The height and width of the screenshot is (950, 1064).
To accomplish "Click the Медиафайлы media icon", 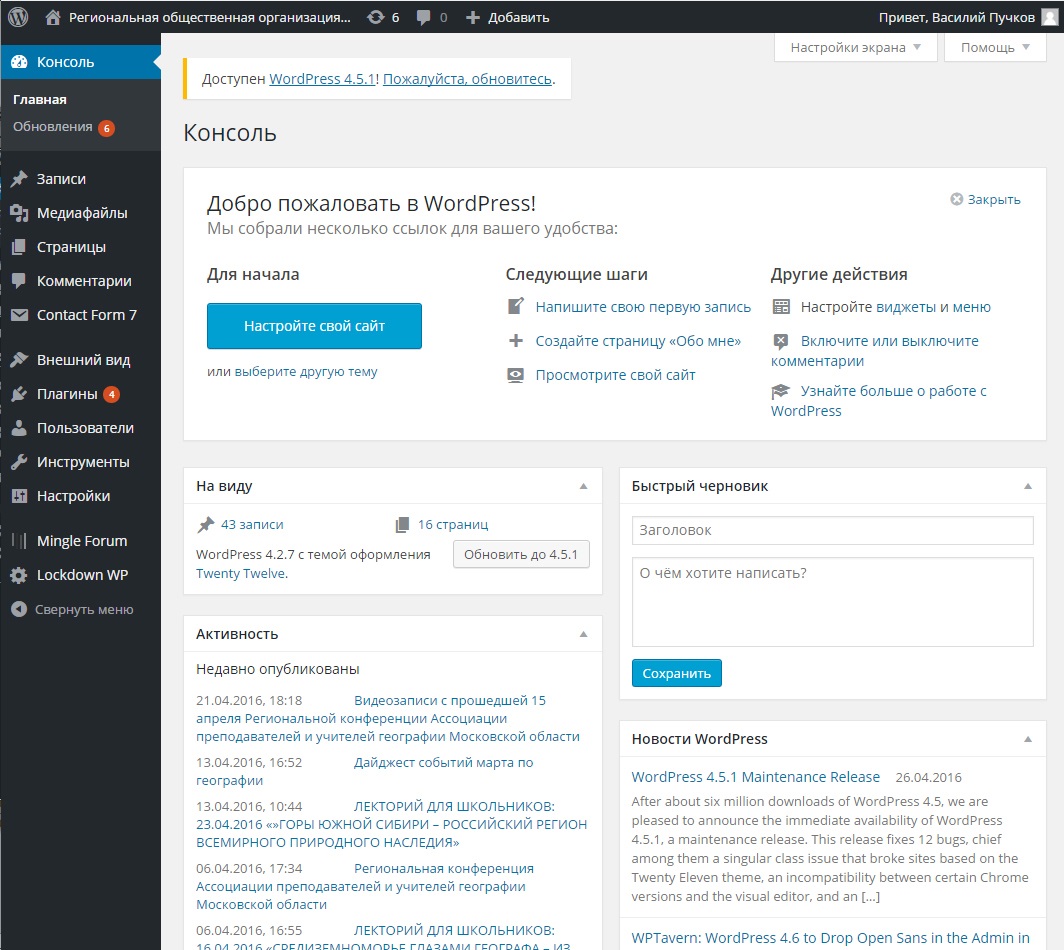I will pos(19,213).
